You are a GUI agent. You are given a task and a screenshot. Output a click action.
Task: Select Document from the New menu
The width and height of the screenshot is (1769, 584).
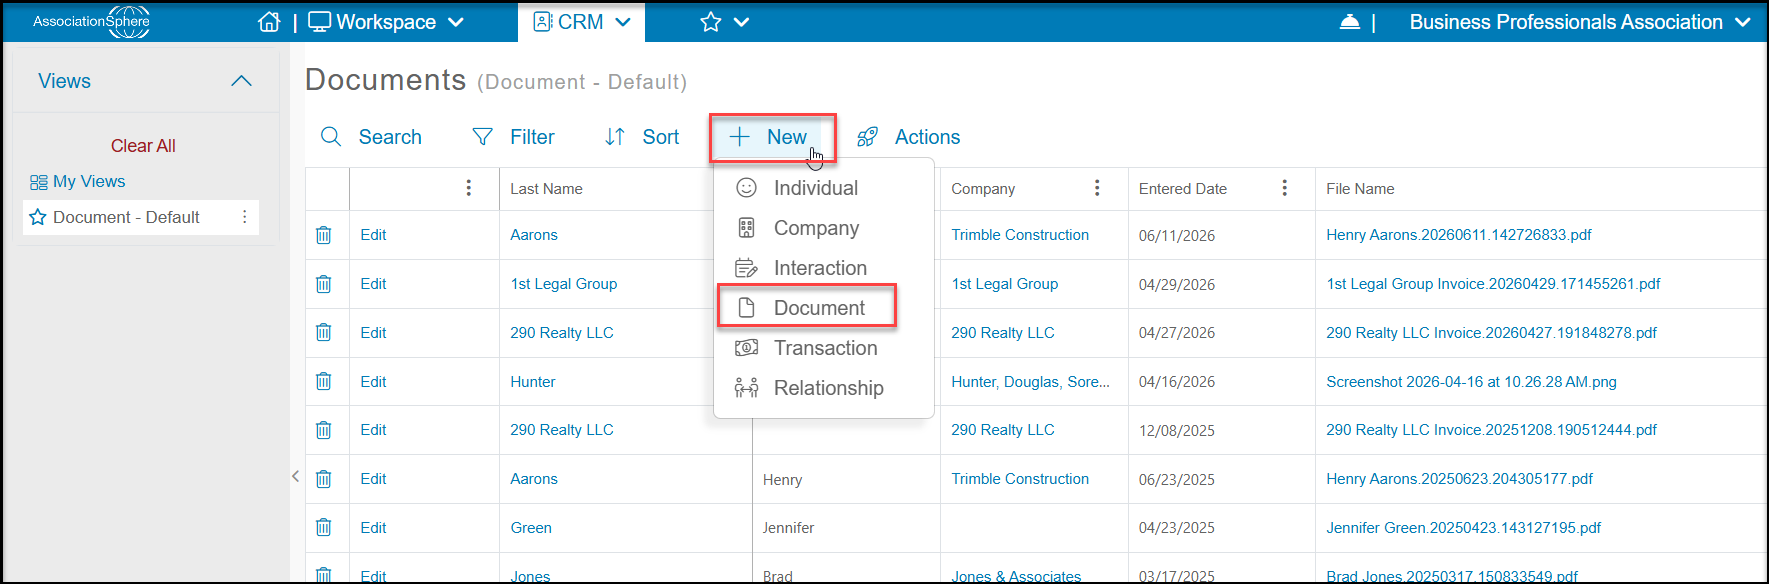[x=806, y=308]
